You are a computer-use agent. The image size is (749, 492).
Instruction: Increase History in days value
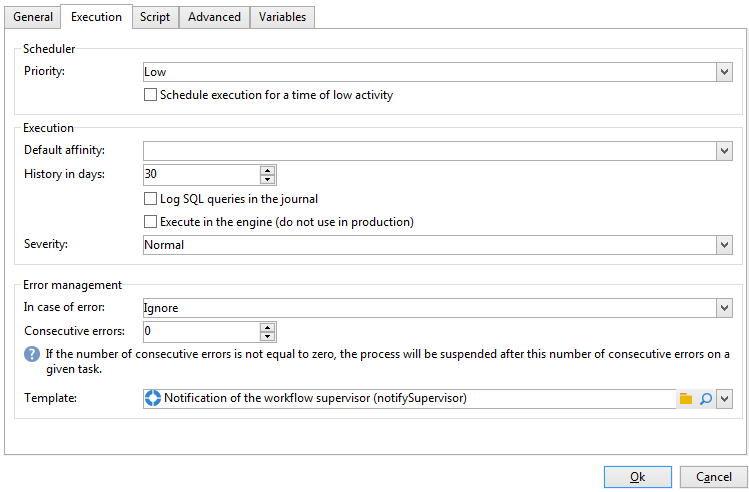click(267, 170)
